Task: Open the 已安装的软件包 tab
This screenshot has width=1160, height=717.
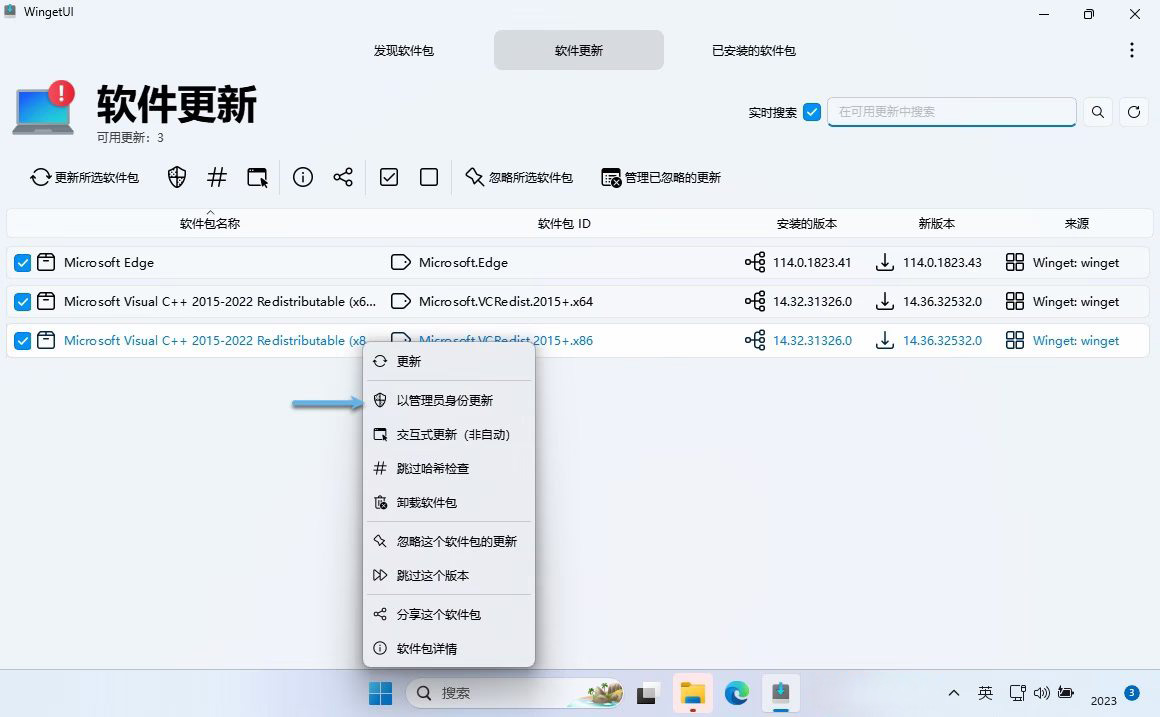Action: [x=754, y=50]
